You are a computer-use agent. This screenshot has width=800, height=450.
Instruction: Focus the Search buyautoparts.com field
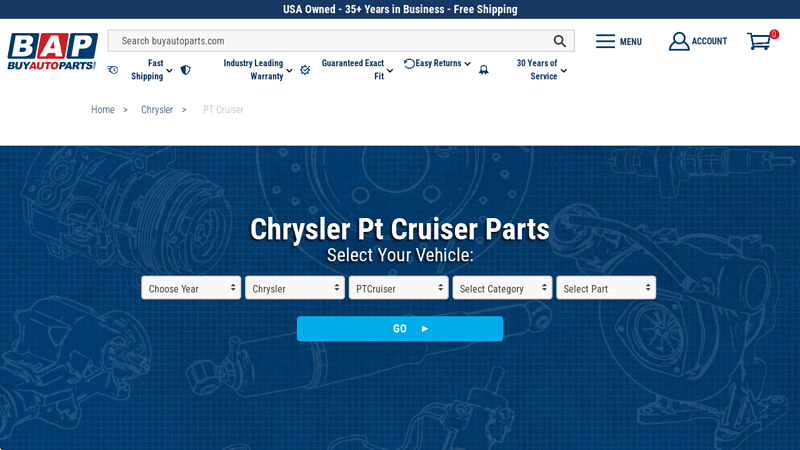pos(341,41)
